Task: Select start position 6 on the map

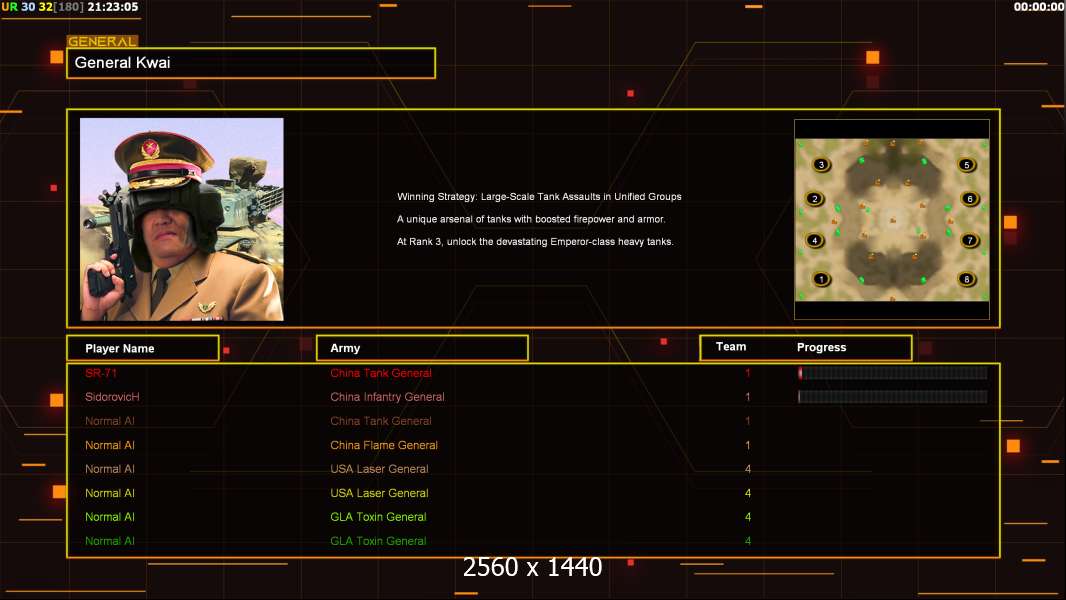Action: 969,199
